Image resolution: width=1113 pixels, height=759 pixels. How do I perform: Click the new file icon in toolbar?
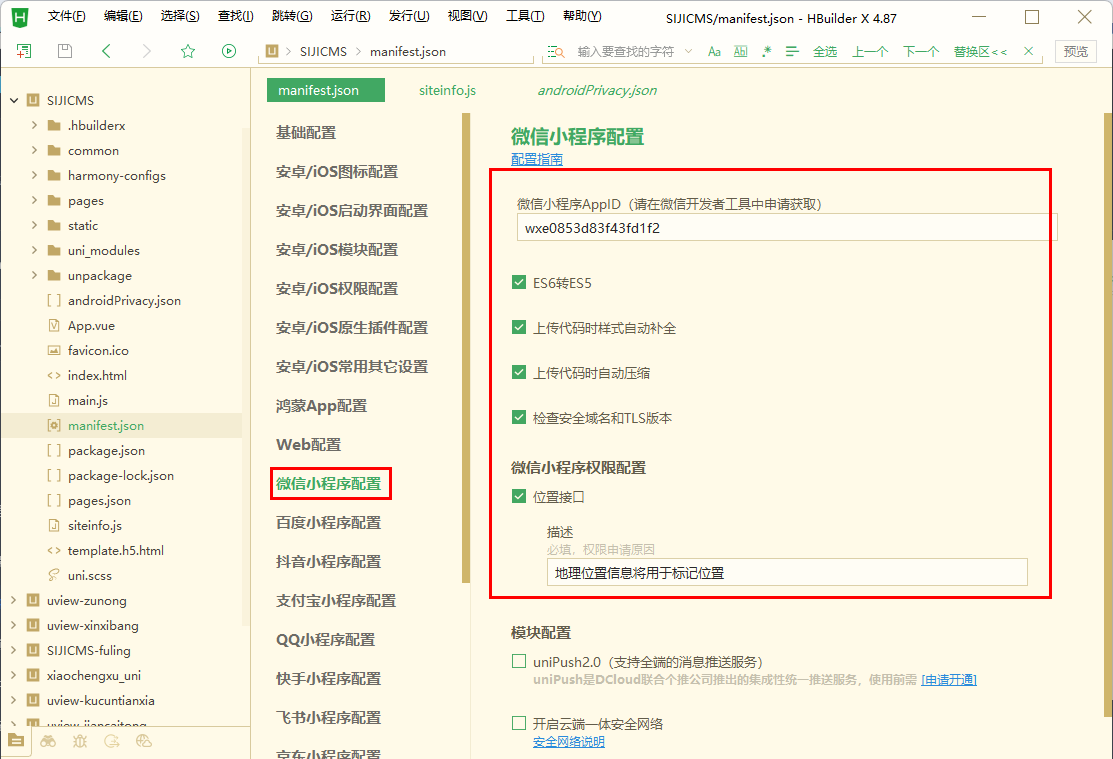(24, 51)
